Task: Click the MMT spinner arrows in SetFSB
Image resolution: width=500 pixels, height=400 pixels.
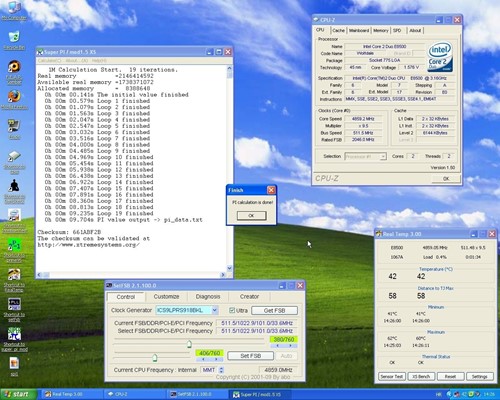Action: (x=221, y=370)
